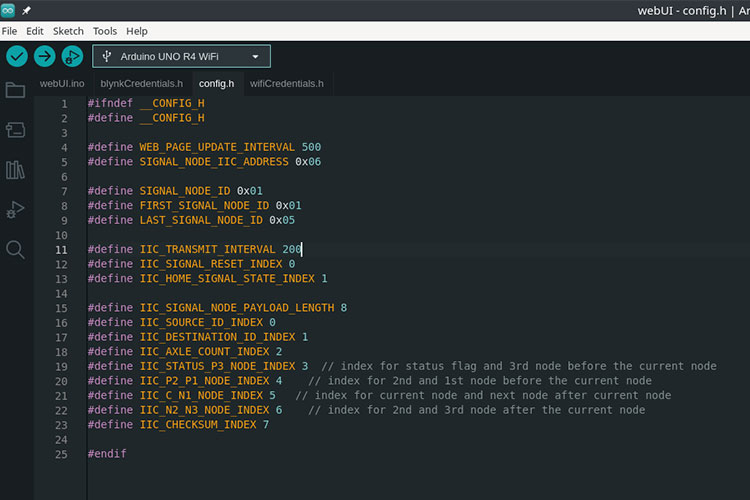Click the comment on line 21 about next node
Viewport: 750px width, 500px height.
[x=483, y=395]
